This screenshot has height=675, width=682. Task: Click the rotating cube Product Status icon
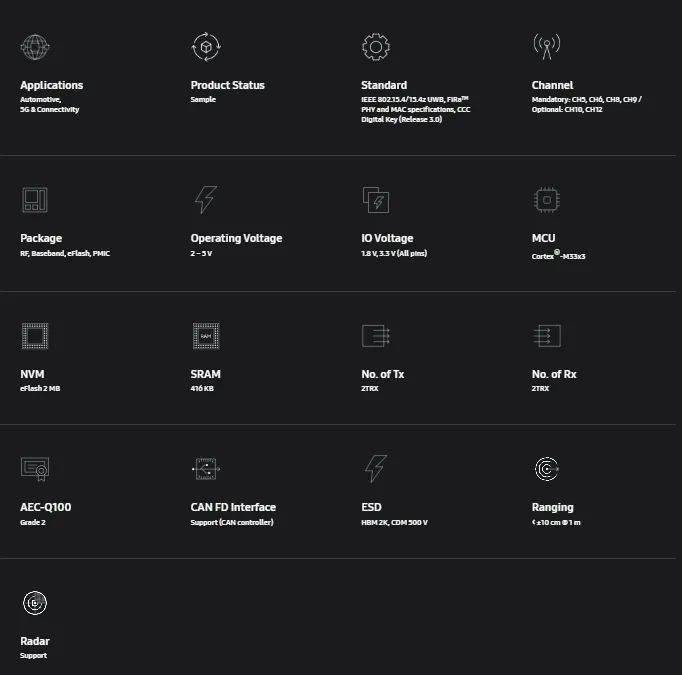pos(206,47)
